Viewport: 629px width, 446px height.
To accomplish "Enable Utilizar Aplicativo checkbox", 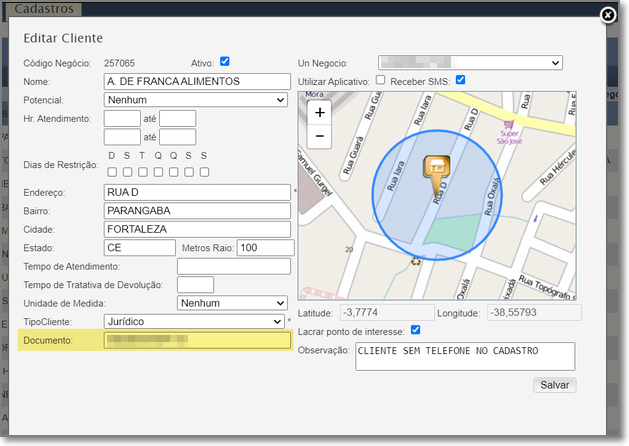I will pyautogui.click(x=380, y=80).
